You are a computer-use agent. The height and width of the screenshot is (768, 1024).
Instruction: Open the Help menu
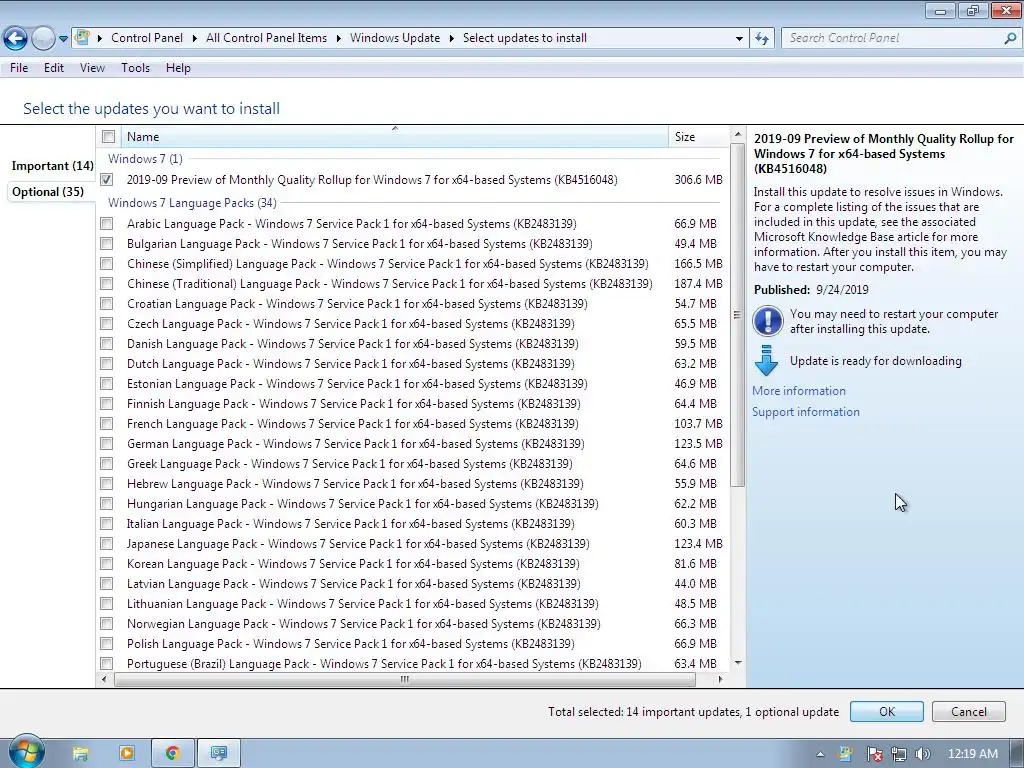[x=178, y=68]
